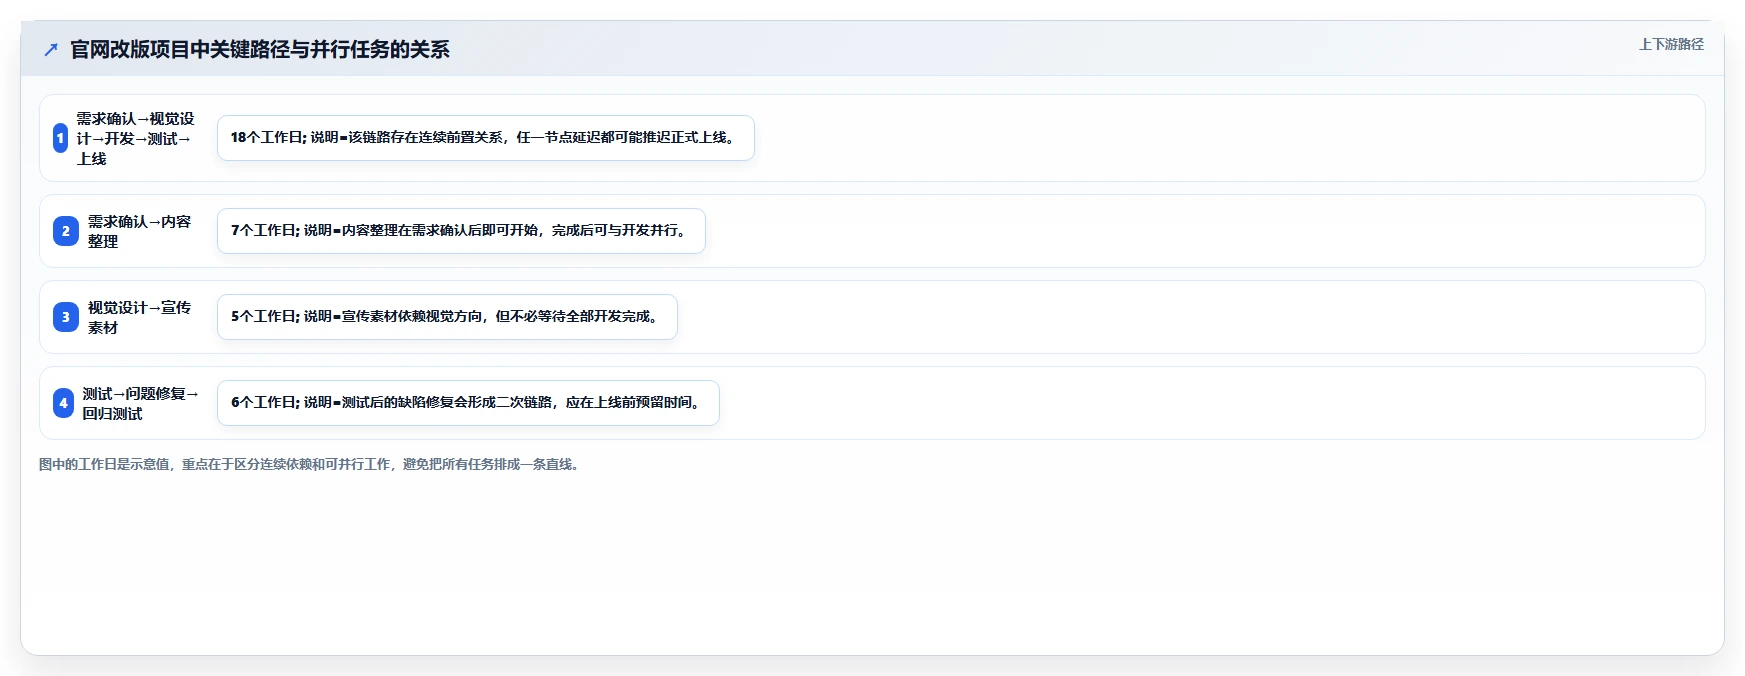
Task: Select the number 3 badge
Action: (66, 317)
